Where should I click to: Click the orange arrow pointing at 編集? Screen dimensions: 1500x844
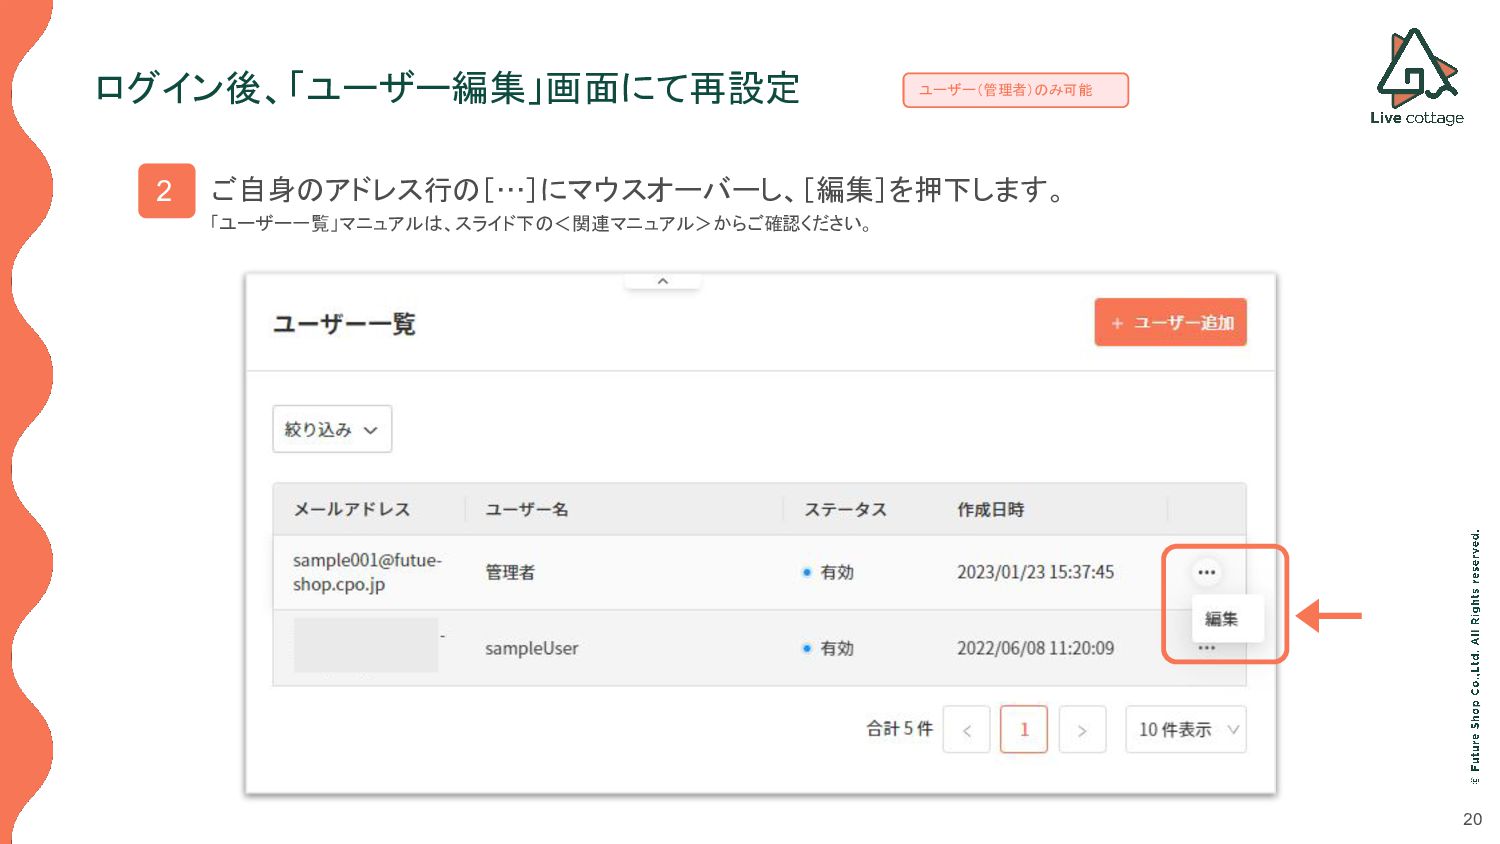click(x=1330, y=616)
